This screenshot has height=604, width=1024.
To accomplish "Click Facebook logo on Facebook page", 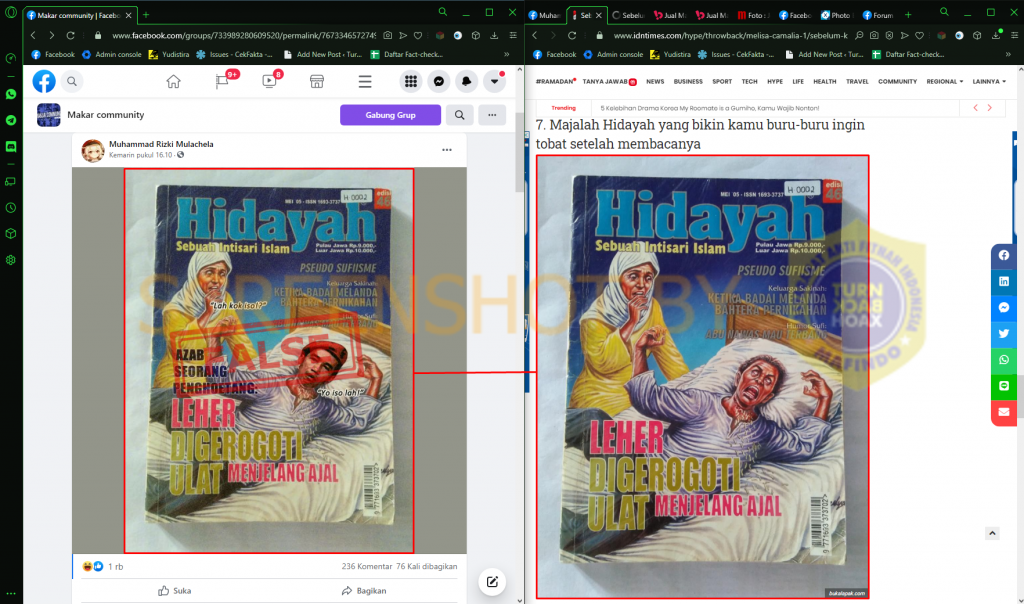I will tap(44, 82).
